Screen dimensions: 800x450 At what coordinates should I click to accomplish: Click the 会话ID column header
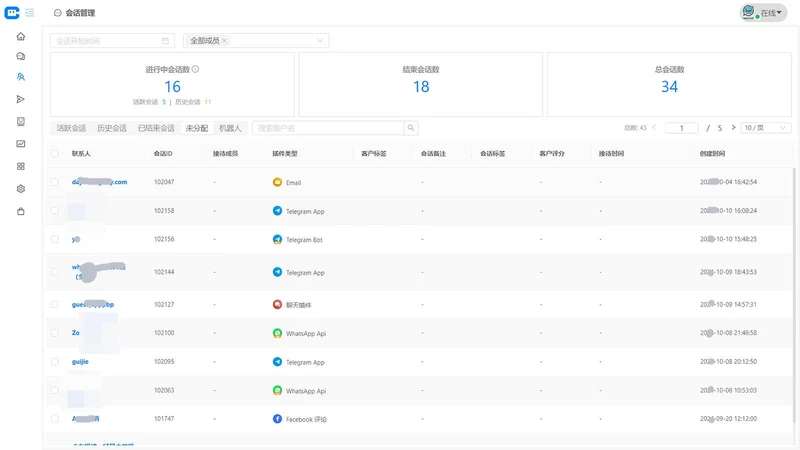[163, 153]
